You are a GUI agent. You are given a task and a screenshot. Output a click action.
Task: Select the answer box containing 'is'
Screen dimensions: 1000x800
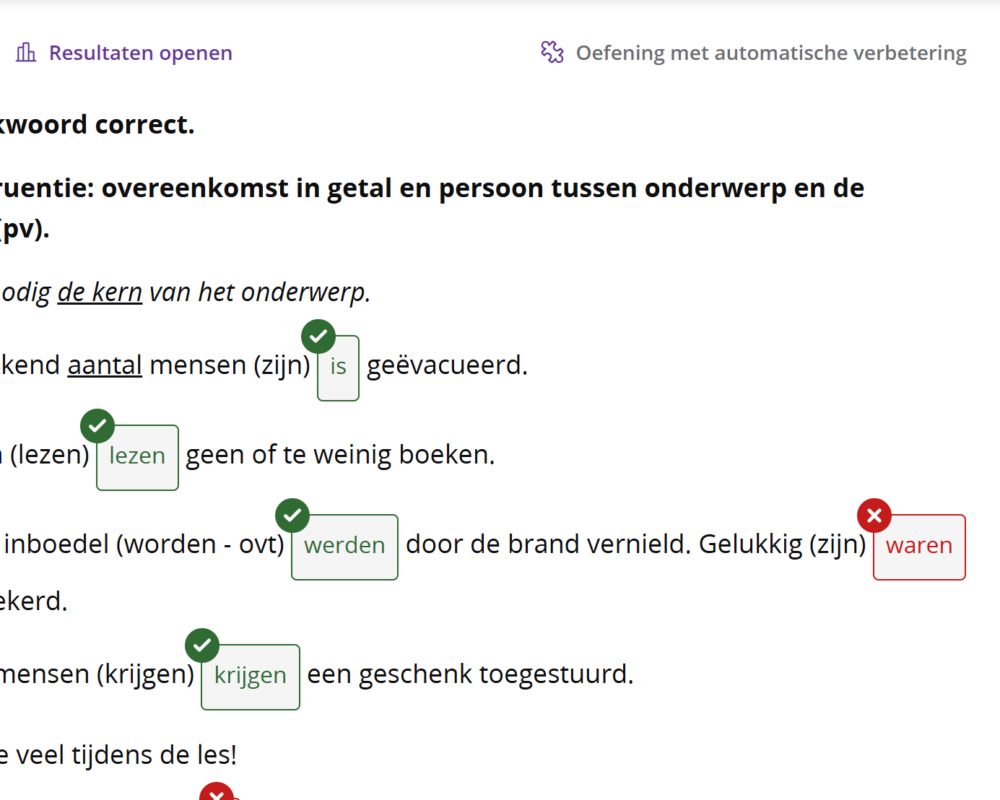pyautogui.click(x=337, y=368)
